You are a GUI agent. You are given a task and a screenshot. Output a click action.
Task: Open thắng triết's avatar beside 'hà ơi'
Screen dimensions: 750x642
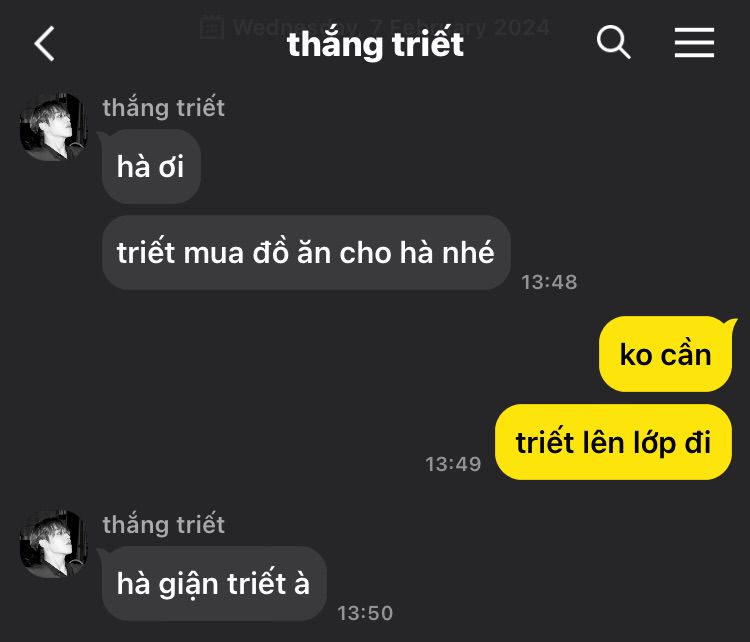[x=54, y=127]
